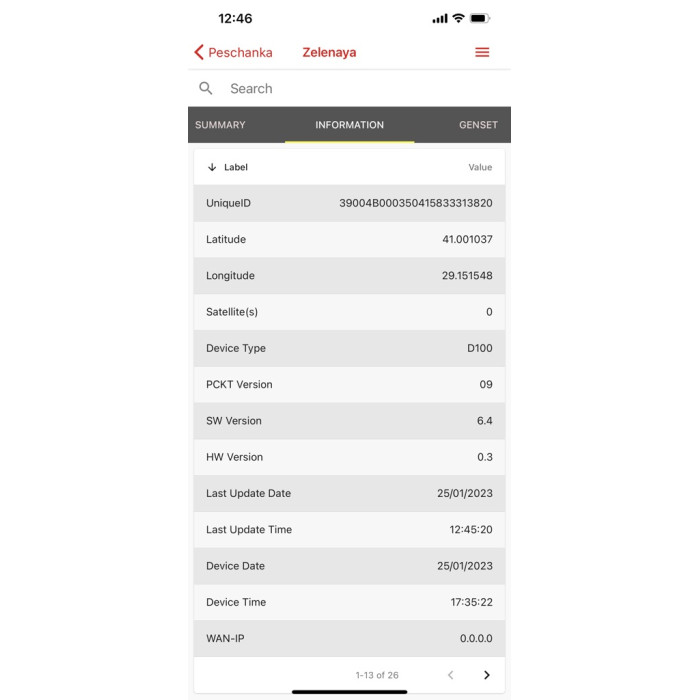Screen dimensions: 700x700
Task: Open the Genset tab
Action: (478, 125)
